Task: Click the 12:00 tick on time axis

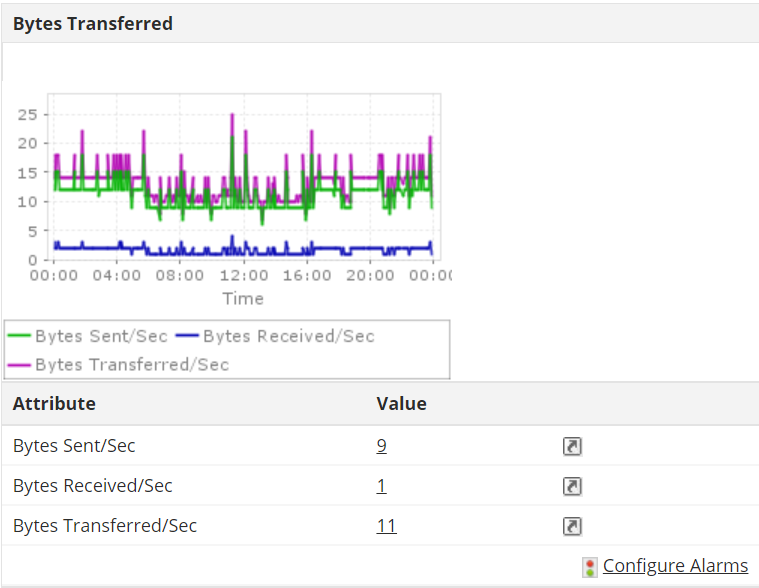Action: (x=243, y=275)
